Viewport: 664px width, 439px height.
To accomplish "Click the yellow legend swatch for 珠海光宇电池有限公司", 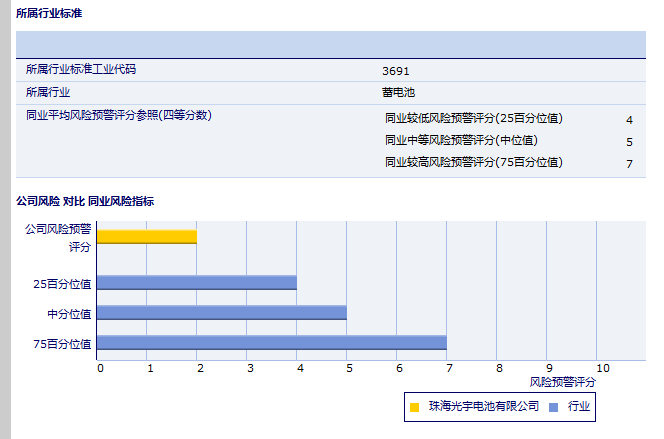I will [414, 407].
